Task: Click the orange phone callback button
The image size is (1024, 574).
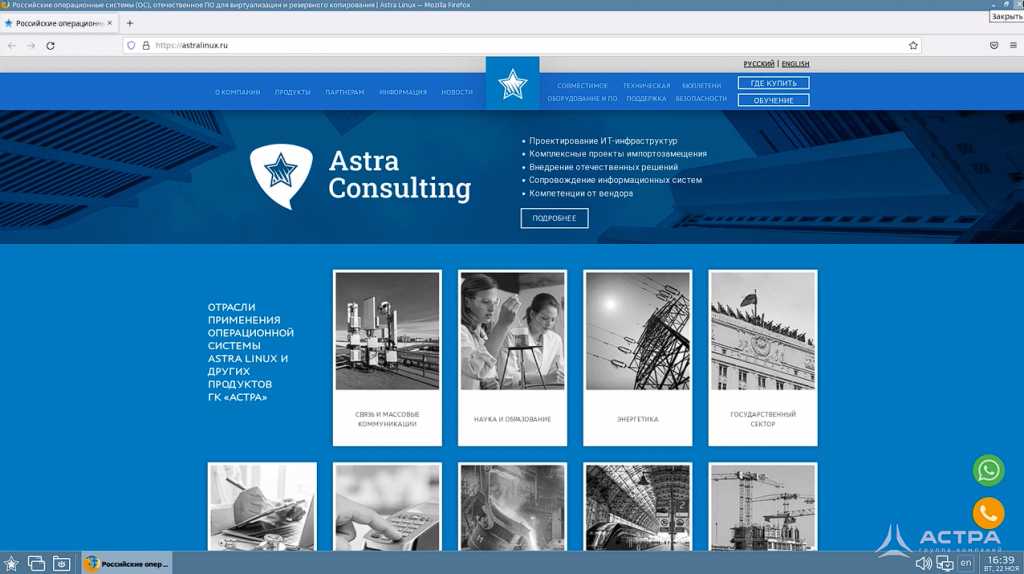Action: click(x=988, y=513)
